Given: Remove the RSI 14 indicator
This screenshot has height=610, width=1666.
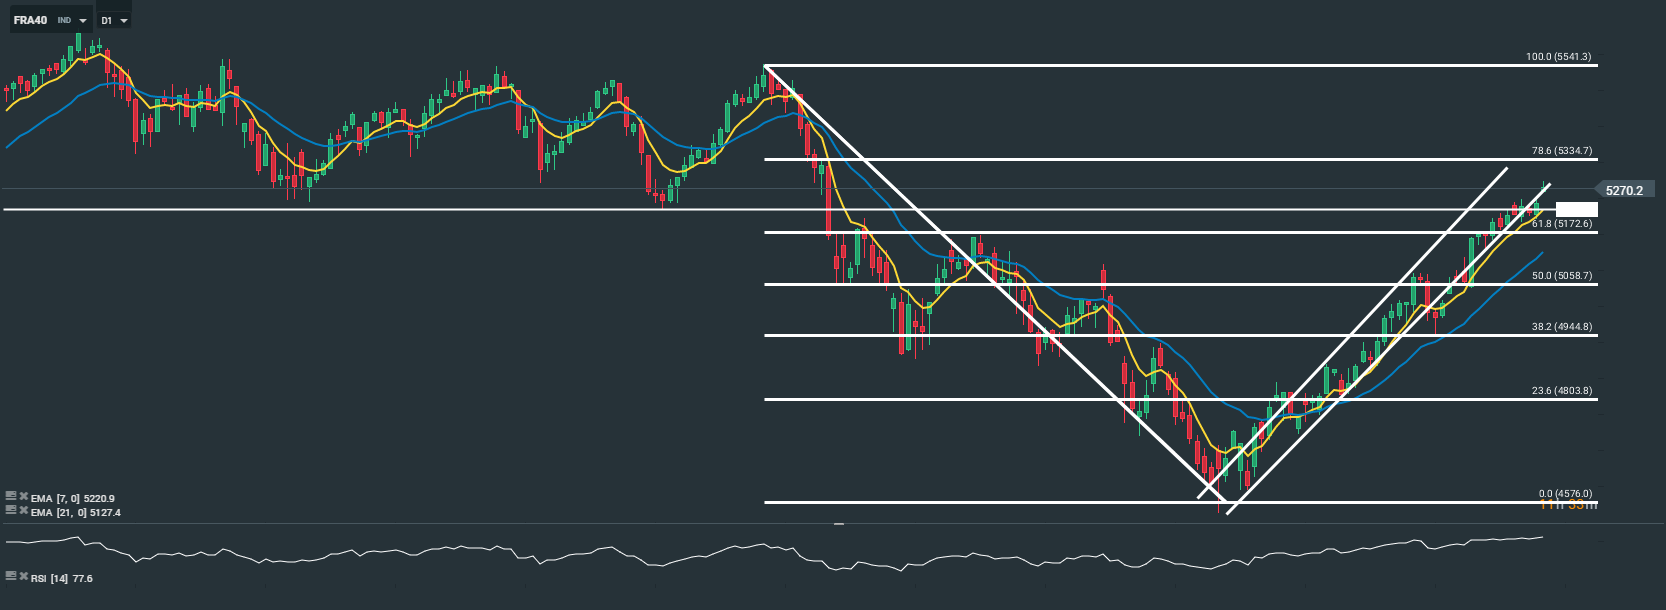Looking at the screenshot, I should point(23,576).
